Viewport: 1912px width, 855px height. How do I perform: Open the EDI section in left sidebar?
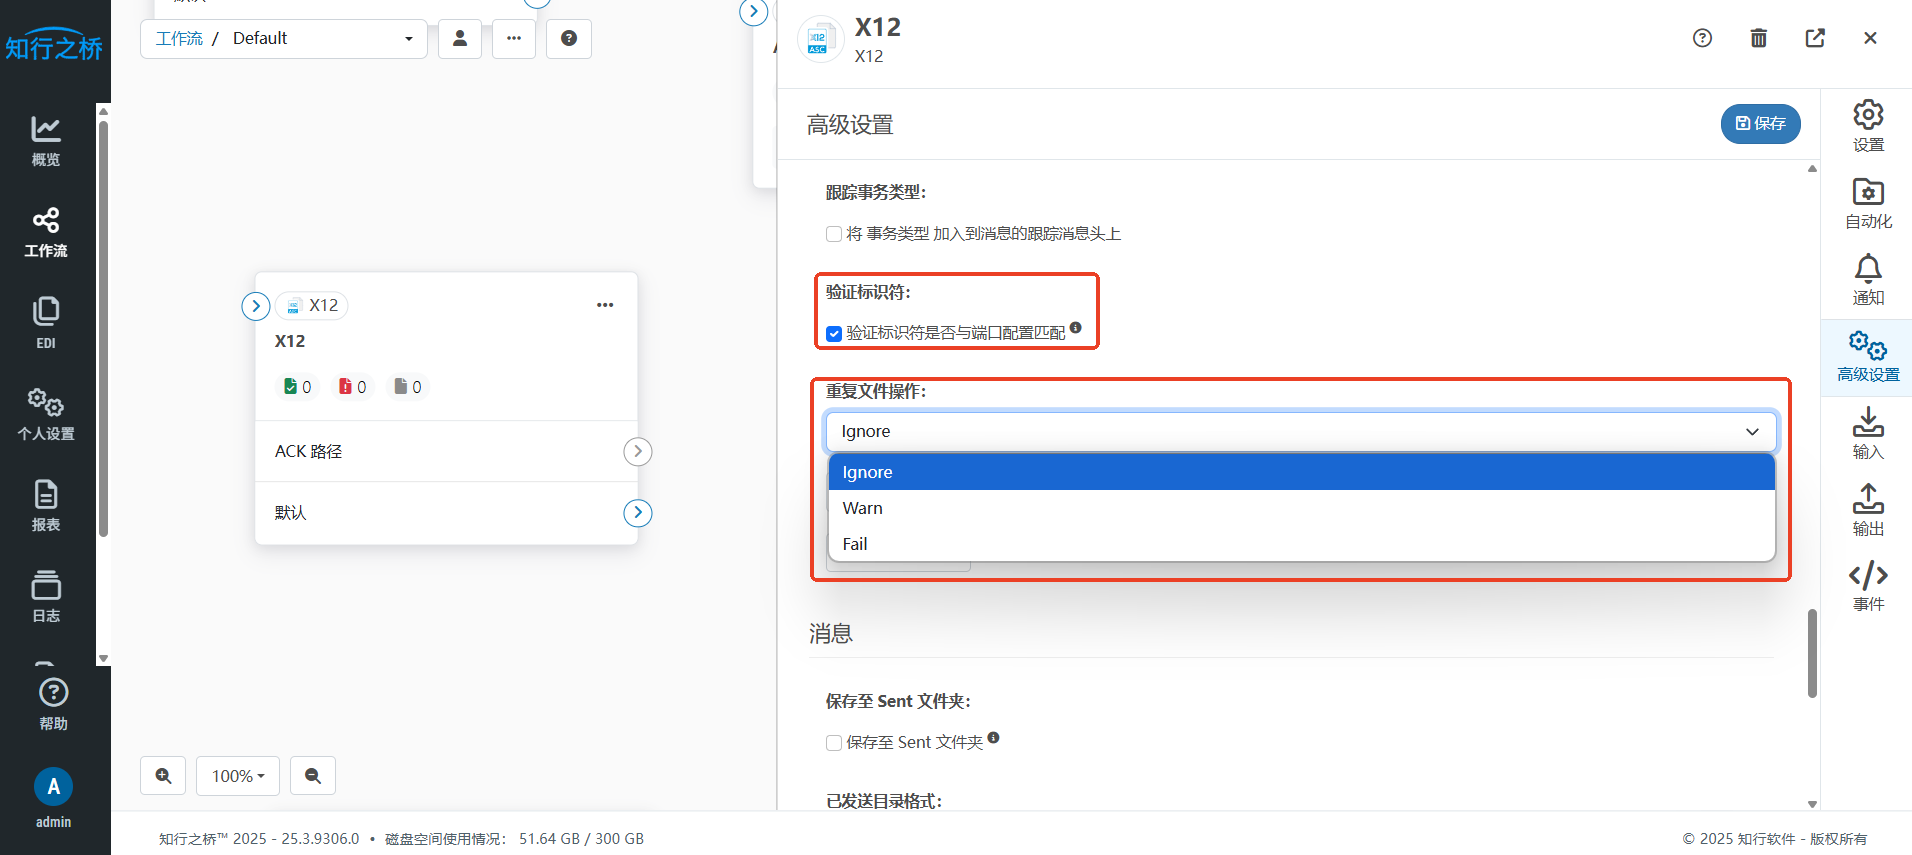pos(46,322)
